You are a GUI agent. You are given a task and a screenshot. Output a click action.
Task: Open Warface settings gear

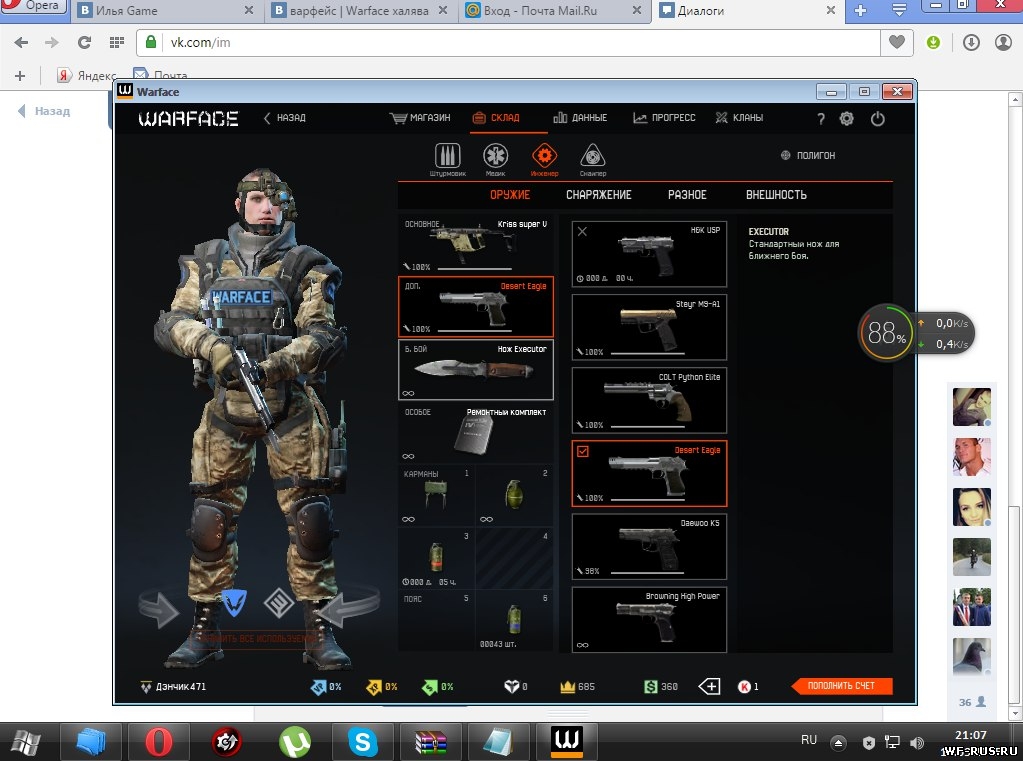click(x=847, y=118)
